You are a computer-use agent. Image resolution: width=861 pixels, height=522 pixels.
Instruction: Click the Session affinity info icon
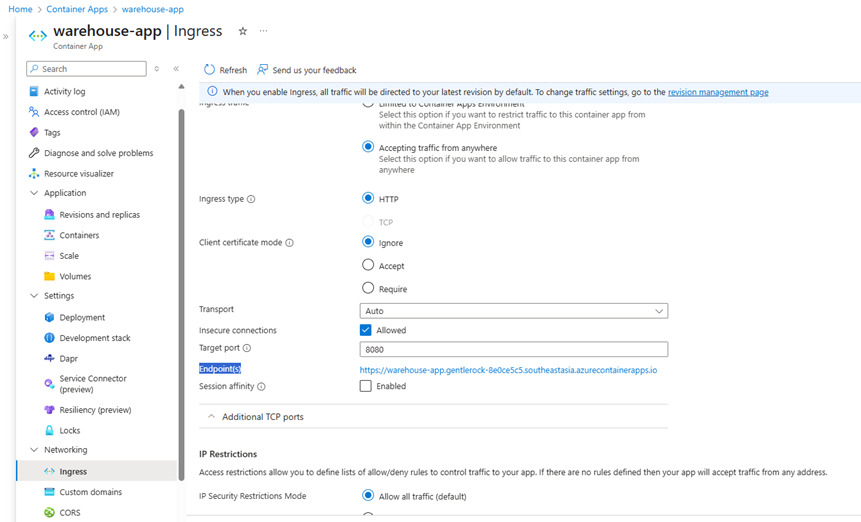261,386
